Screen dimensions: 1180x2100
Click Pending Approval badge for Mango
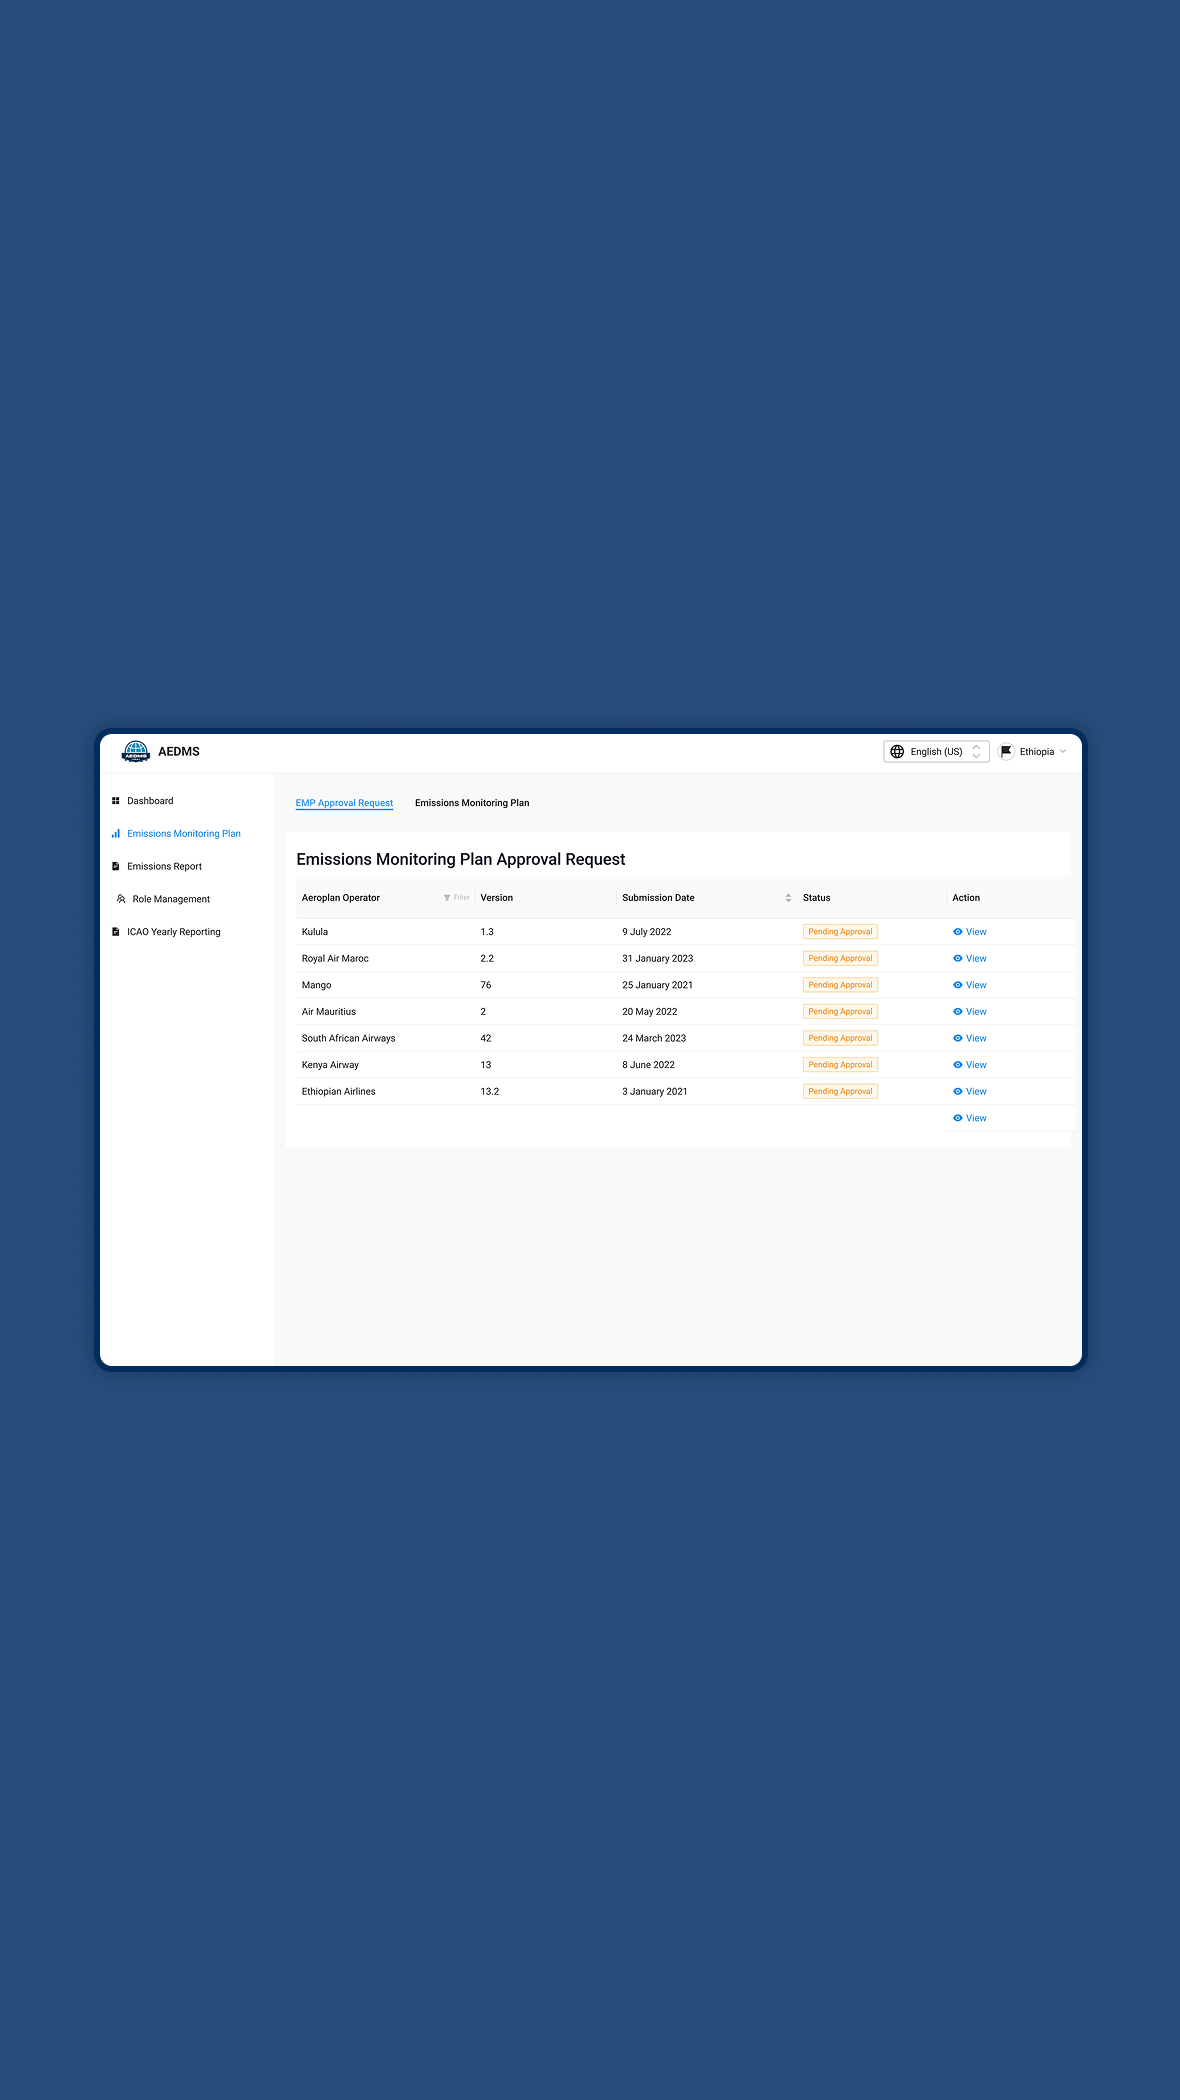tap(840, 985)
